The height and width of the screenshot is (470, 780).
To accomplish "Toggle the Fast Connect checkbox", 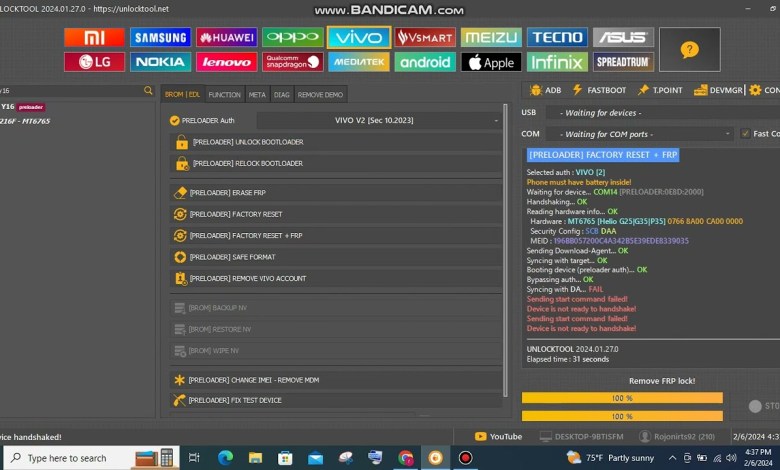I will click(745, 134).
